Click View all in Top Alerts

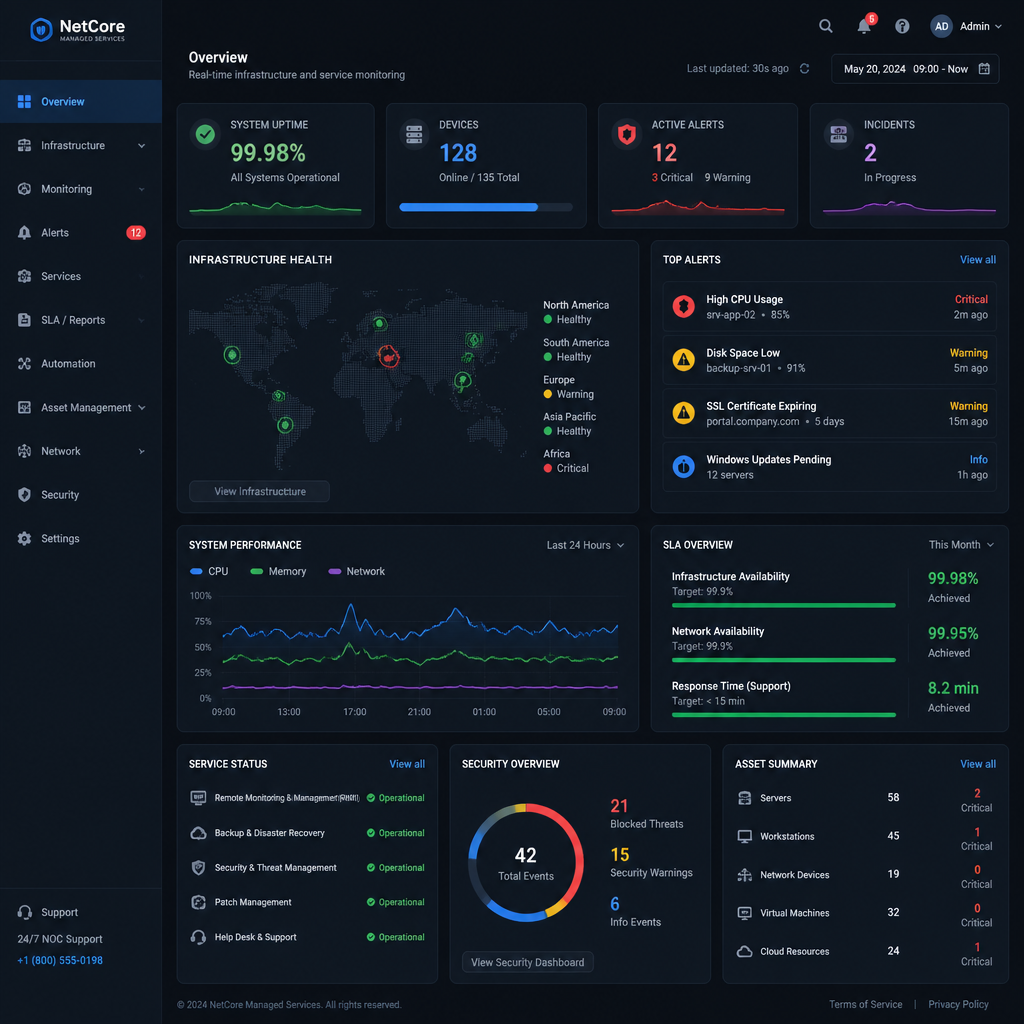(978, 260)
